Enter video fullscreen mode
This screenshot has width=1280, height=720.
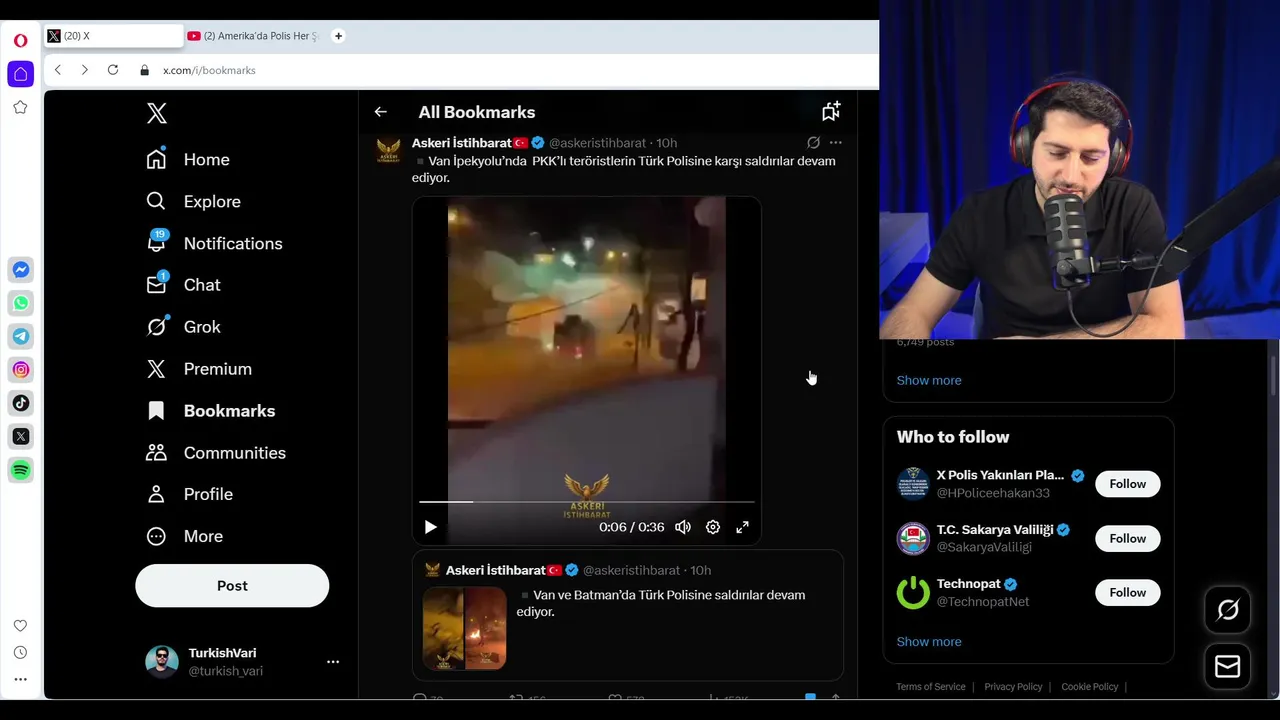tap(742, 527)
